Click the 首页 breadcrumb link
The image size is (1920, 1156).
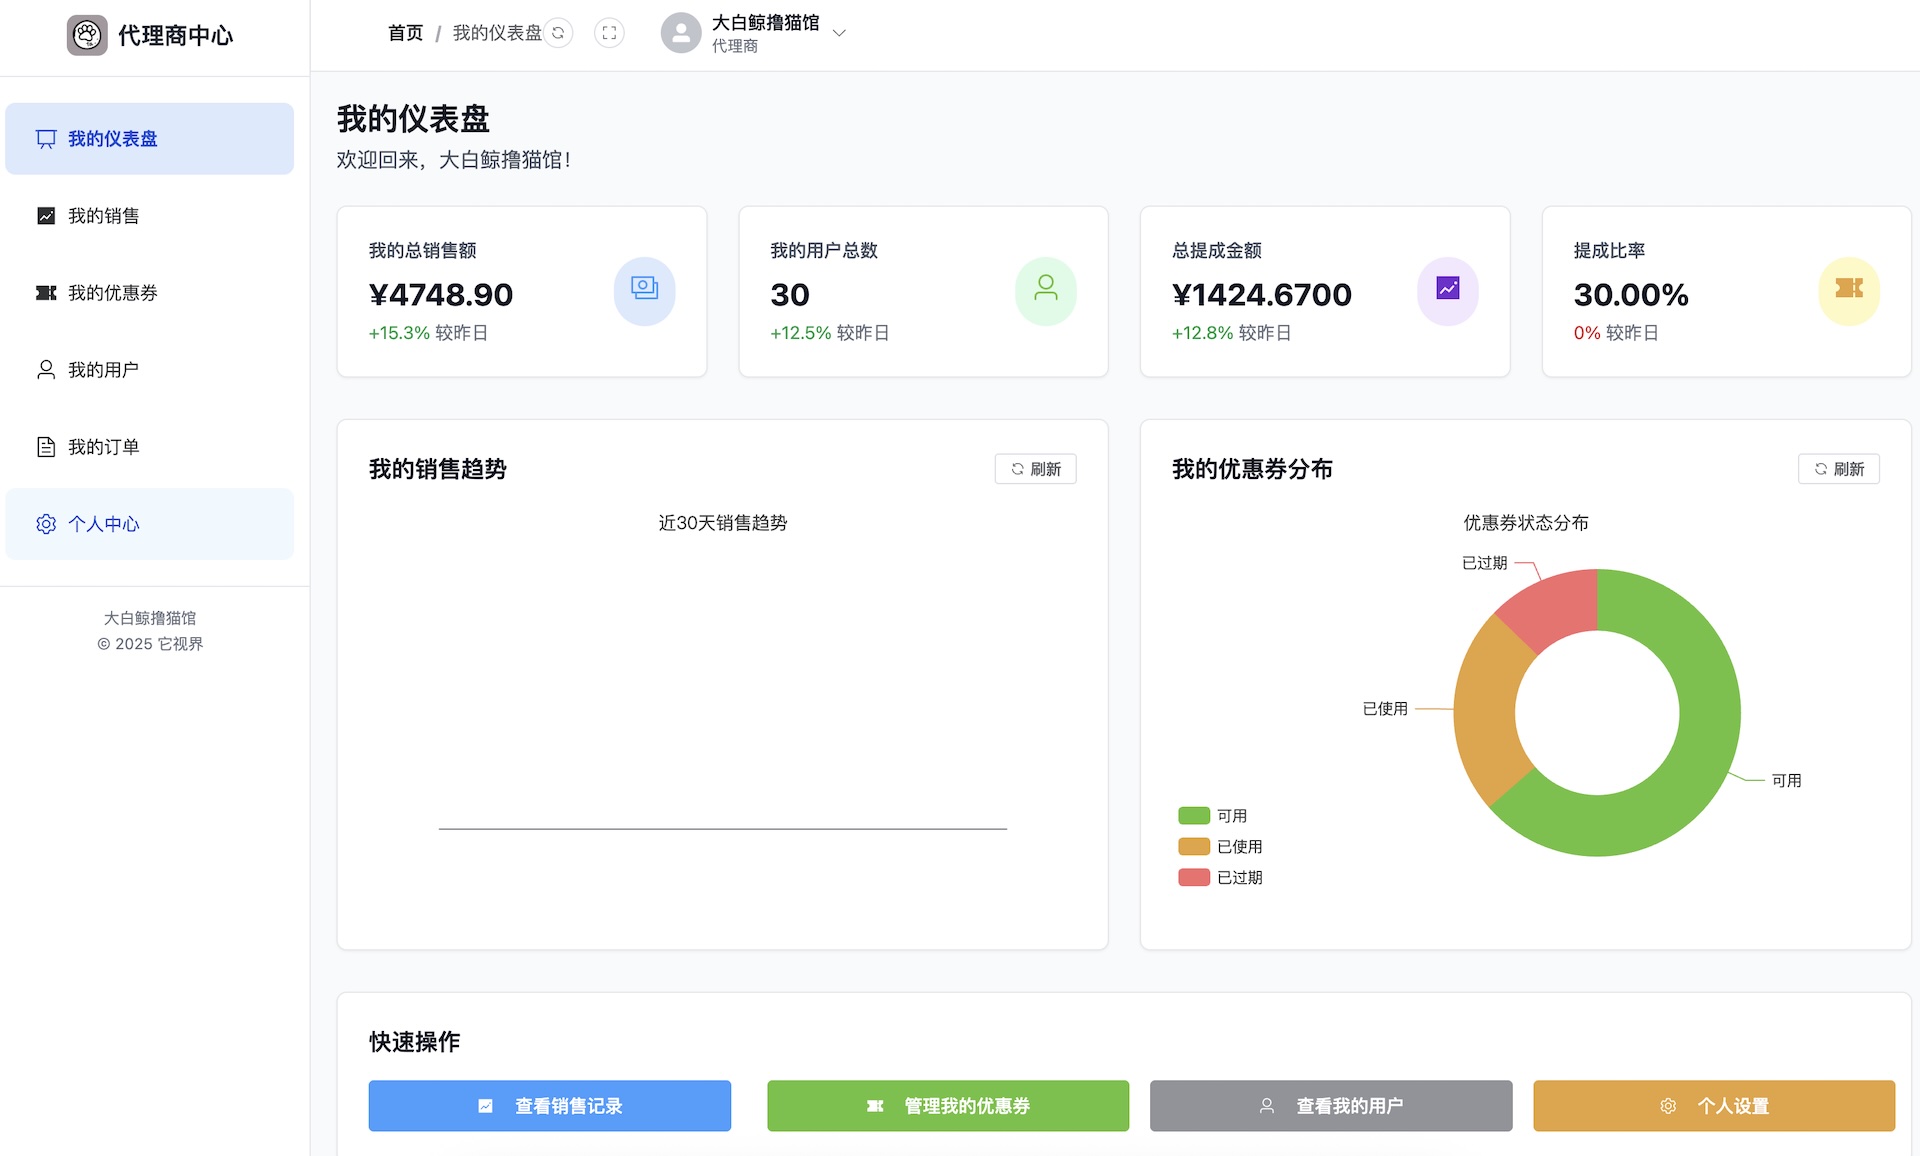[x=405, y=33]
